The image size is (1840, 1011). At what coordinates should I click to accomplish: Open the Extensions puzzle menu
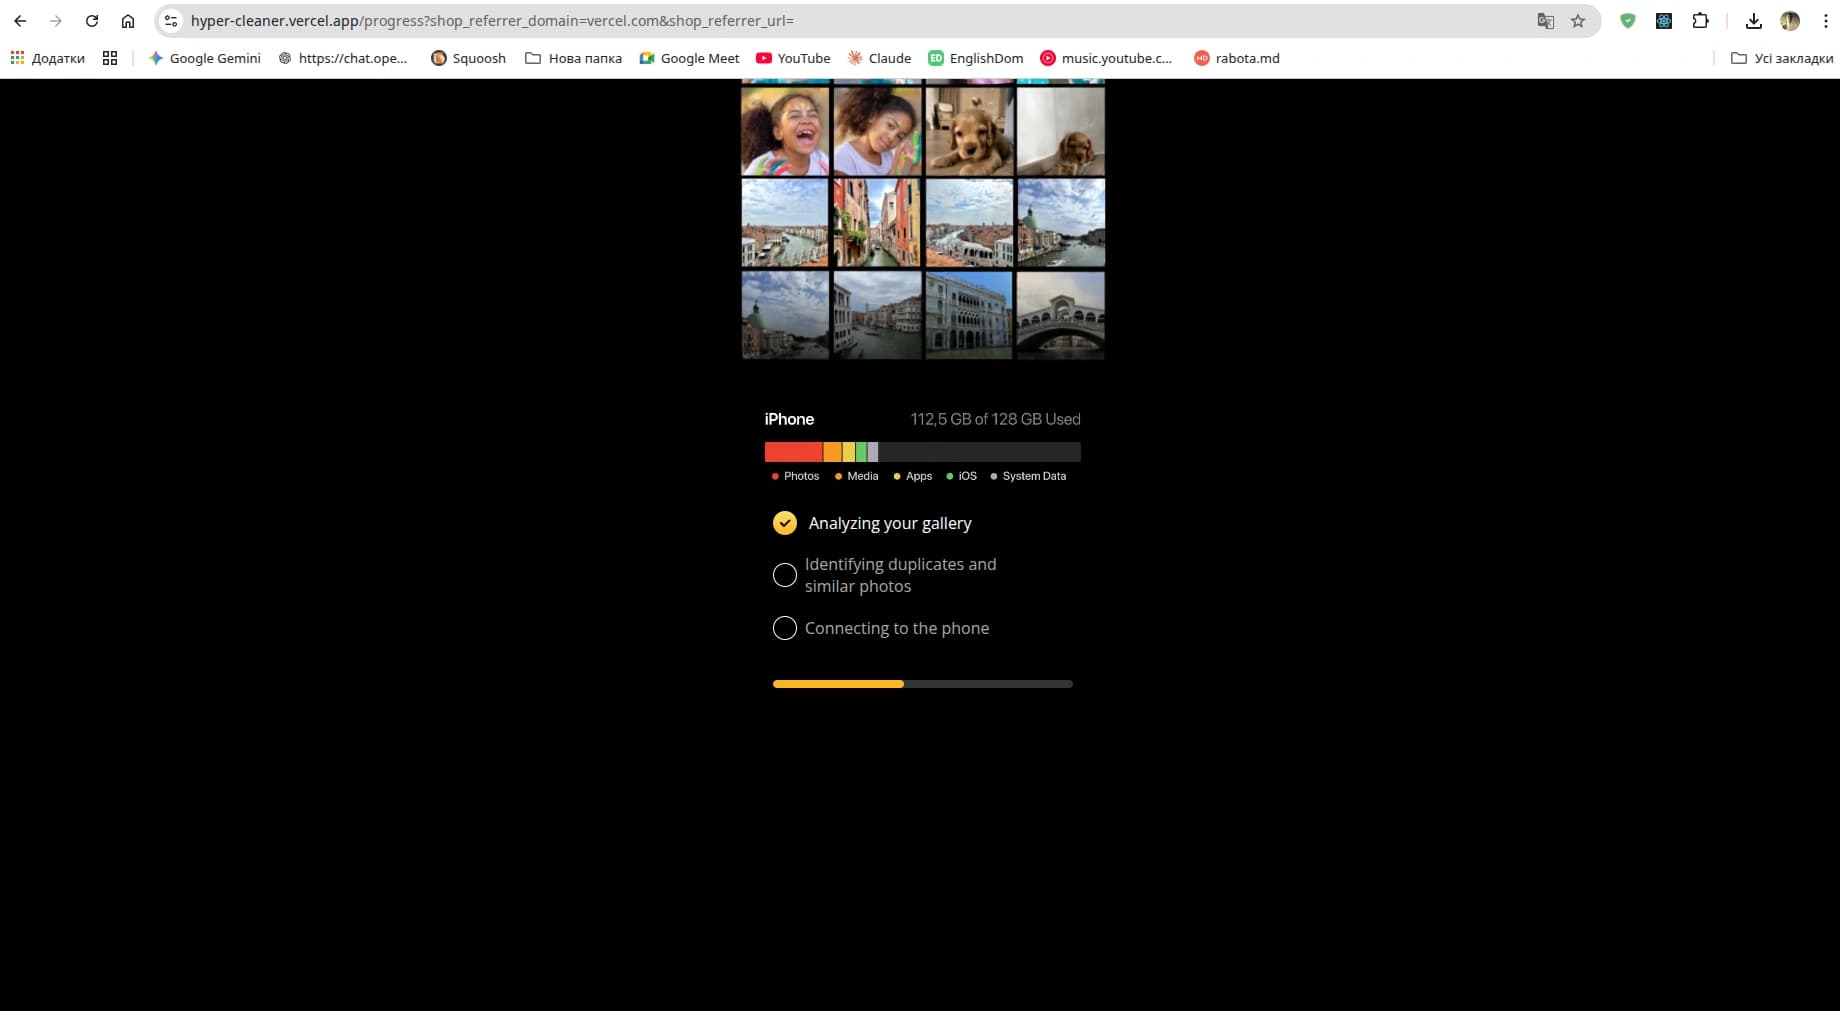point(1700,21)
